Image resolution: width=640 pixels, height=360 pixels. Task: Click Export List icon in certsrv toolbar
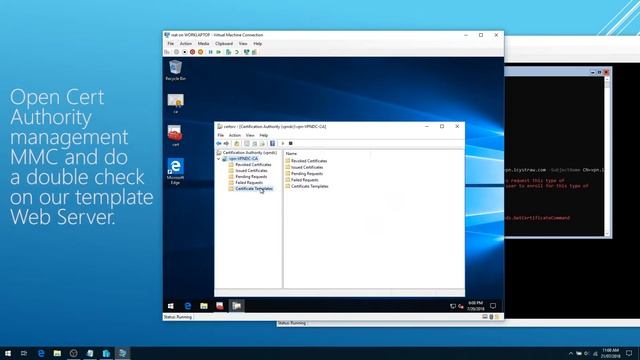pos(262,144)
